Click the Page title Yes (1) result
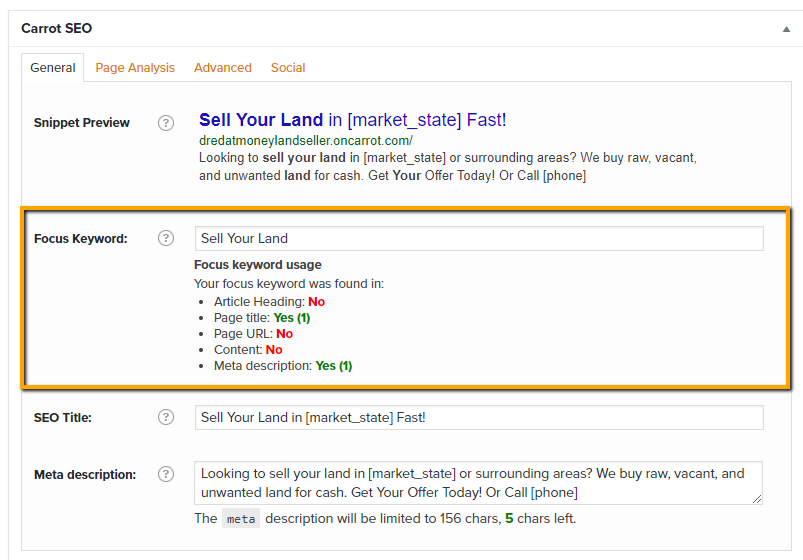803x560 pixels. 292,318
